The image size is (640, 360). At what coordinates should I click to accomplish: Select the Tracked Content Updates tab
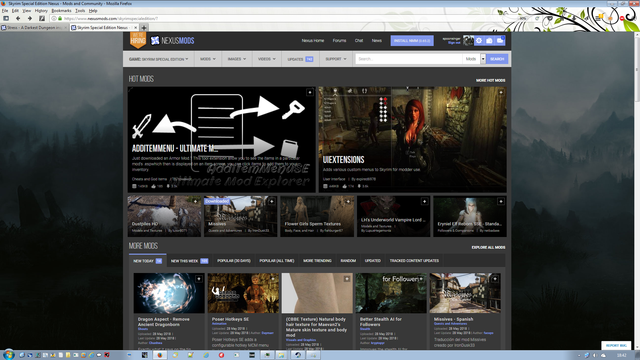[414, 261]
